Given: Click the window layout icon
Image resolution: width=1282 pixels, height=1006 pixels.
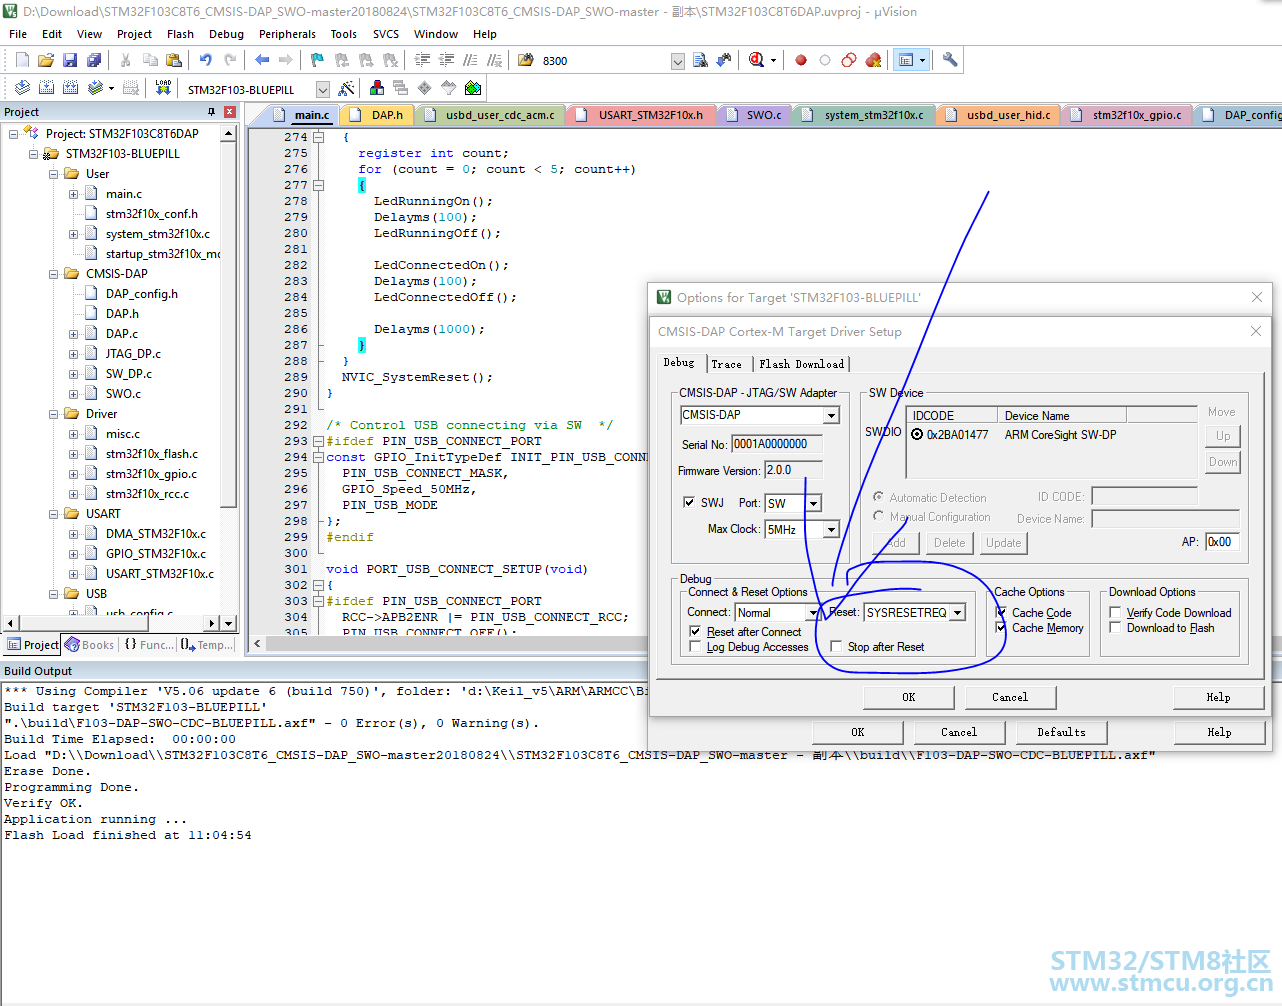Looking at the screenshot, I should (906, 61).
